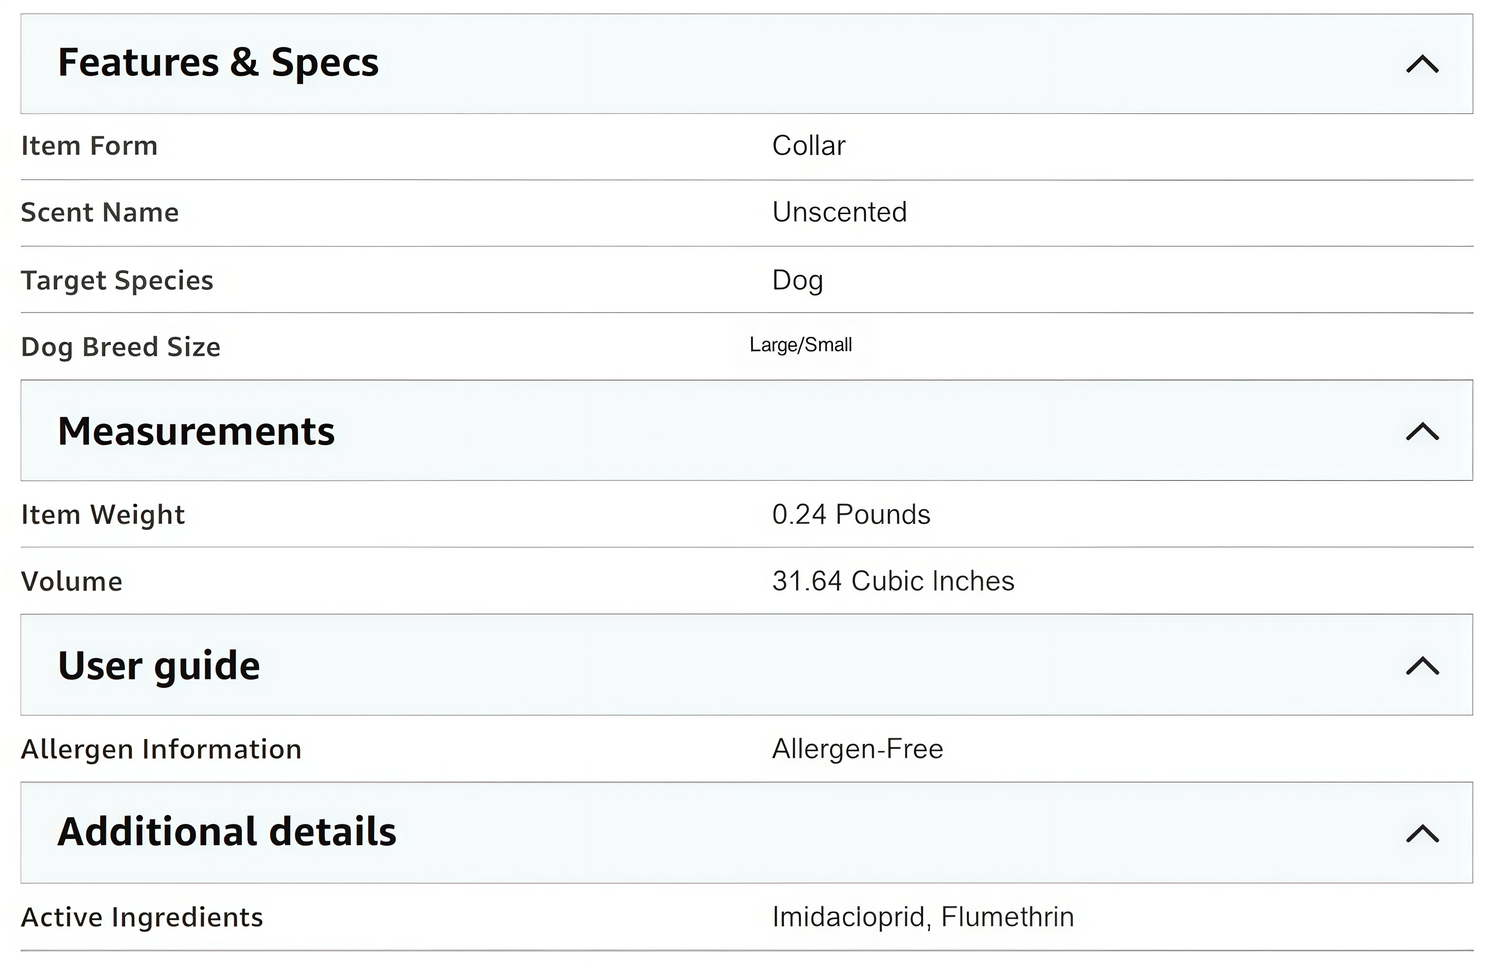Click the User guide heading
Image resolution: width=1500 pixels, height=967 pixels.
(159, 666)
